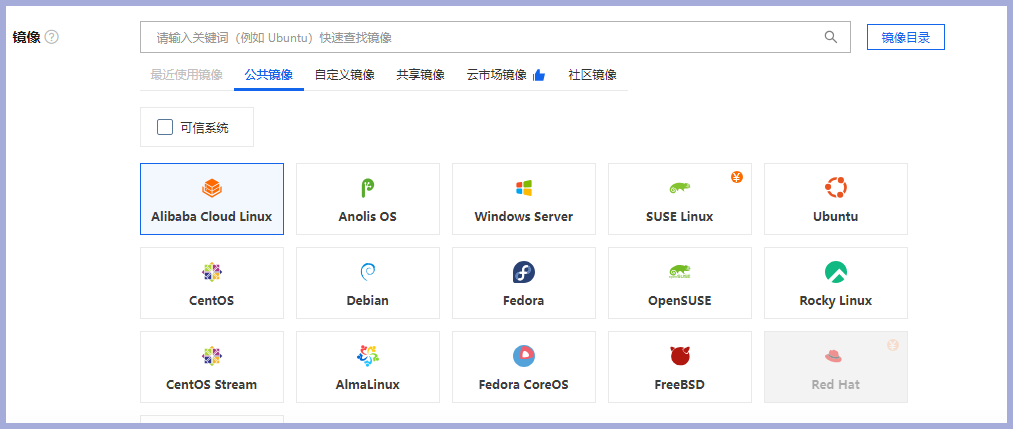Select the Alibaba Cloud Linux label text

coord(212,216)
